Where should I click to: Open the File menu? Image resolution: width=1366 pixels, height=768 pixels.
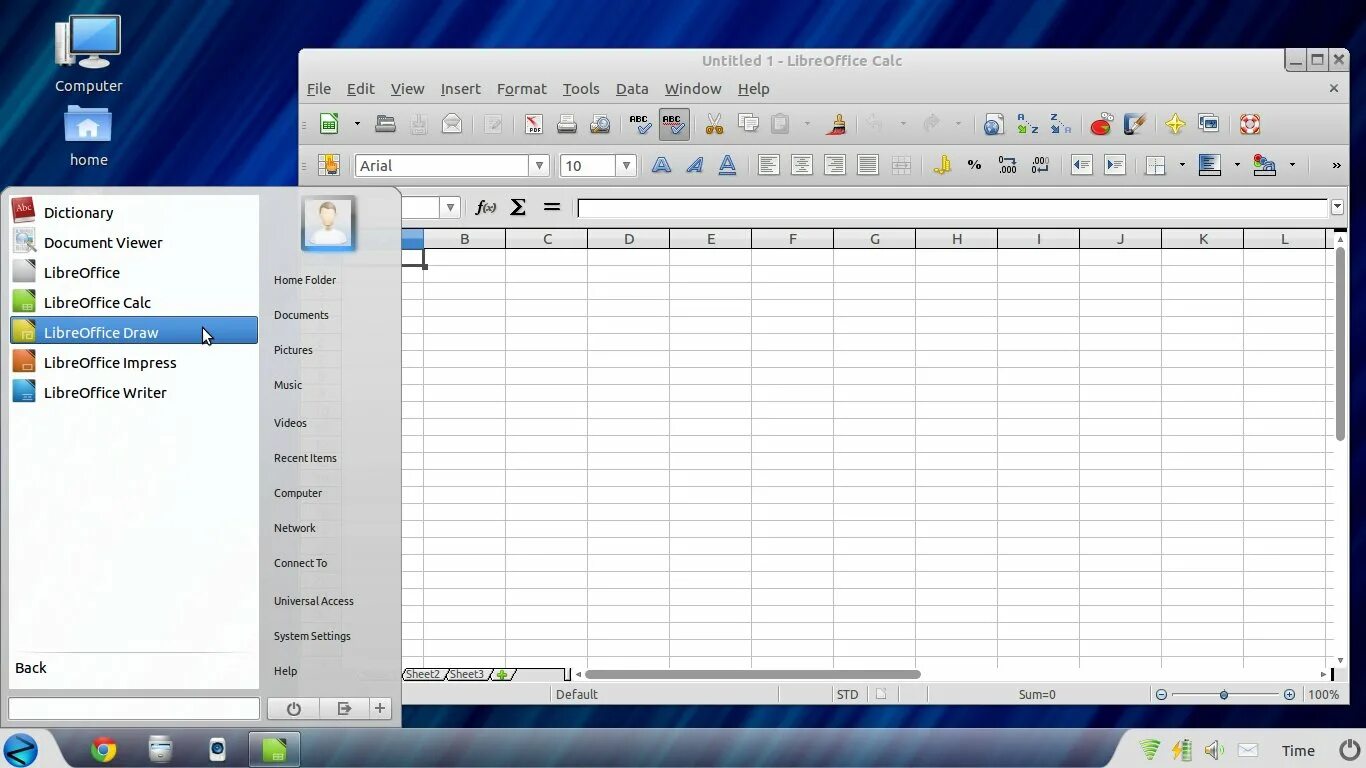tap(318, 88)
